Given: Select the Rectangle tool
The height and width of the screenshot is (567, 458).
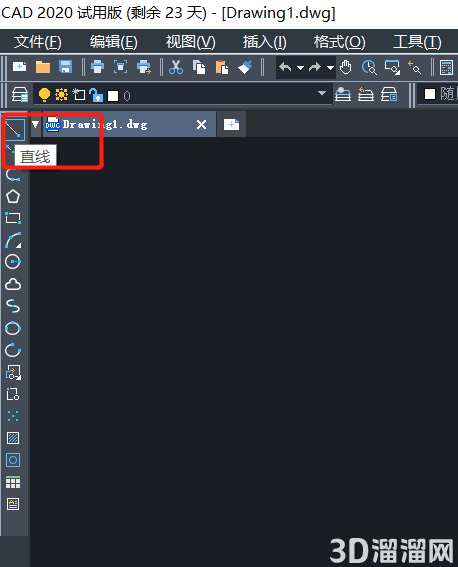Looking at the screenshot, I should click(x=13, y=218).
